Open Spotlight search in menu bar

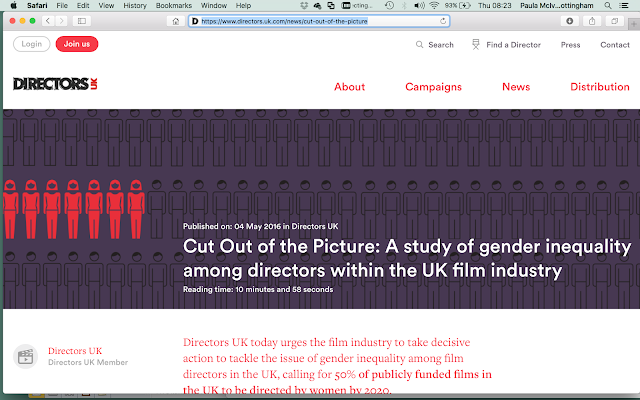pos(608,5)
